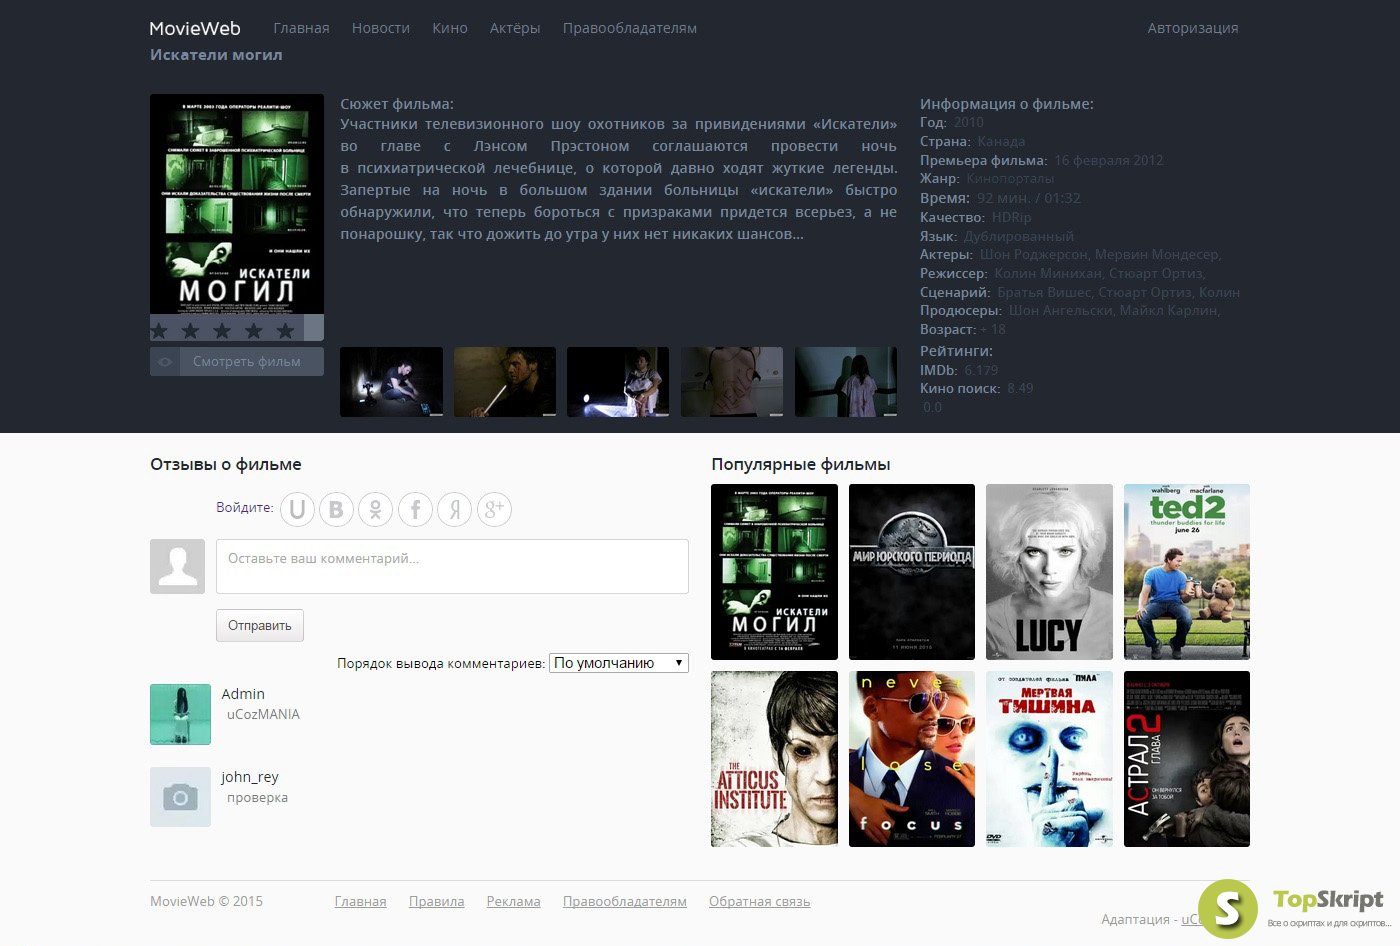Open popular film Искатели могил poster
Screen dimensions: 1400x946
tap(774, 572)
